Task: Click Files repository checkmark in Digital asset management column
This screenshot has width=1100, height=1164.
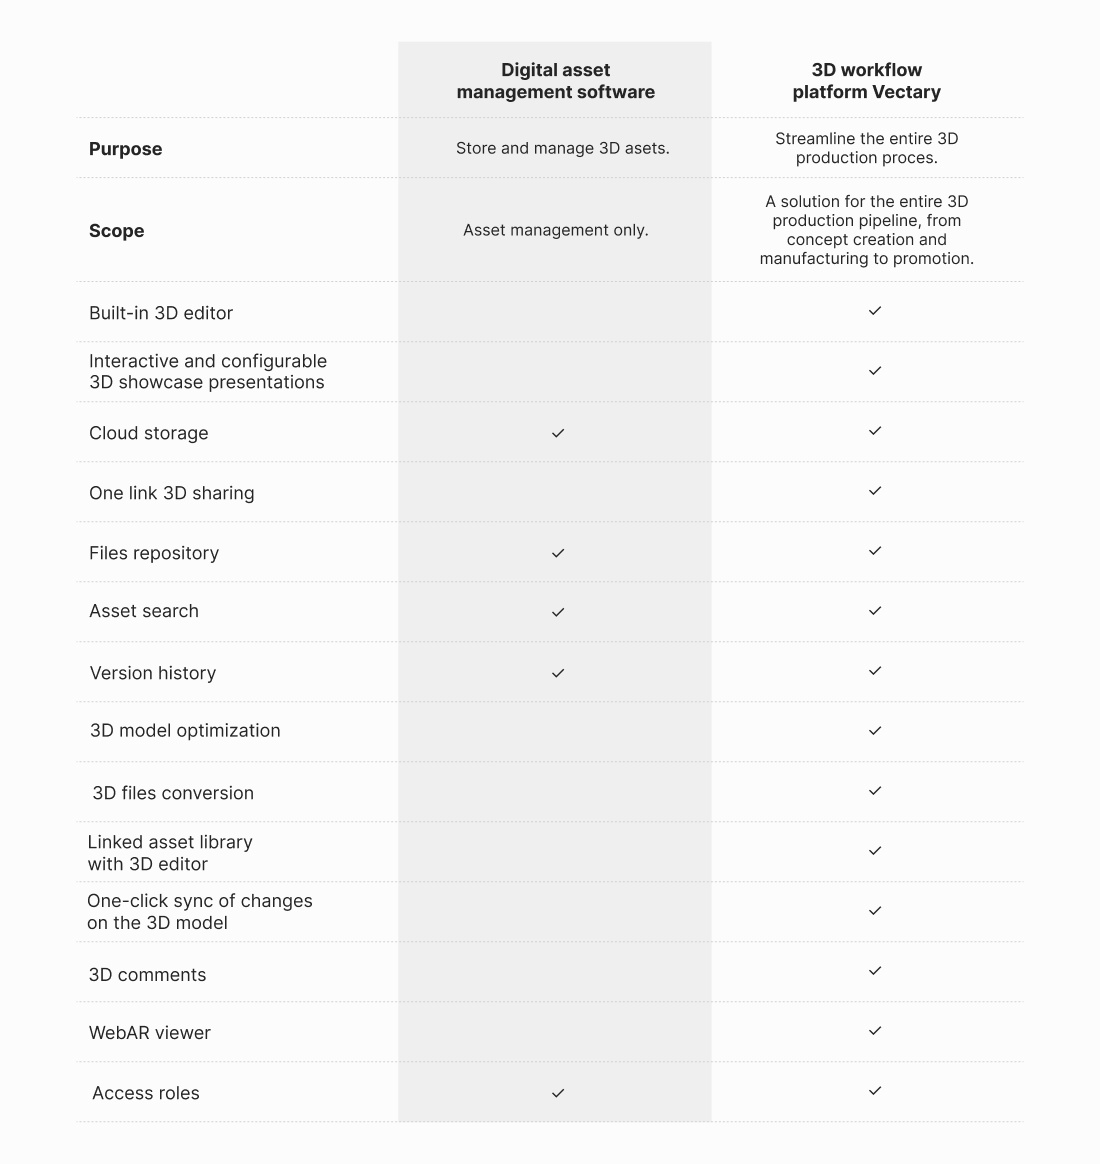Action: (x=558, y=553)
